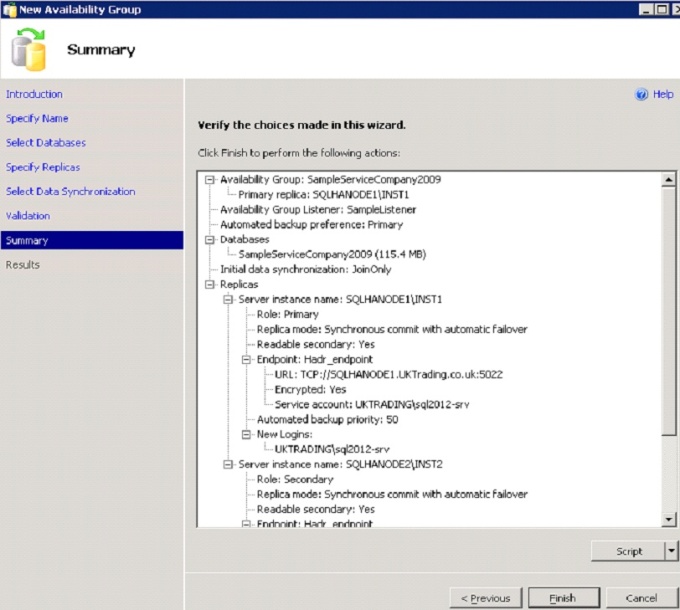Open the Specify Replicas wizard page
The width and height of the screenshot is (680, 610).
pyautogui.click(x=43, y=167)
